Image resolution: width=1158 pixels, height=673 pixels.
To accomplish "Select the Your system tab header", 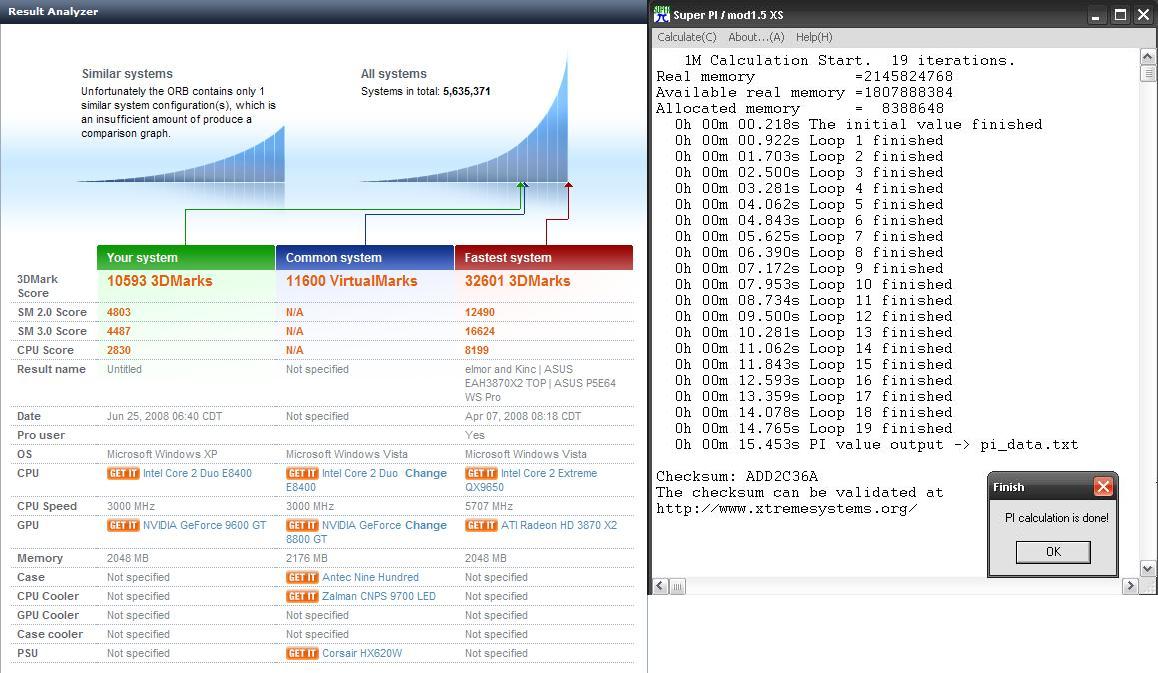I will pos(185,257).
